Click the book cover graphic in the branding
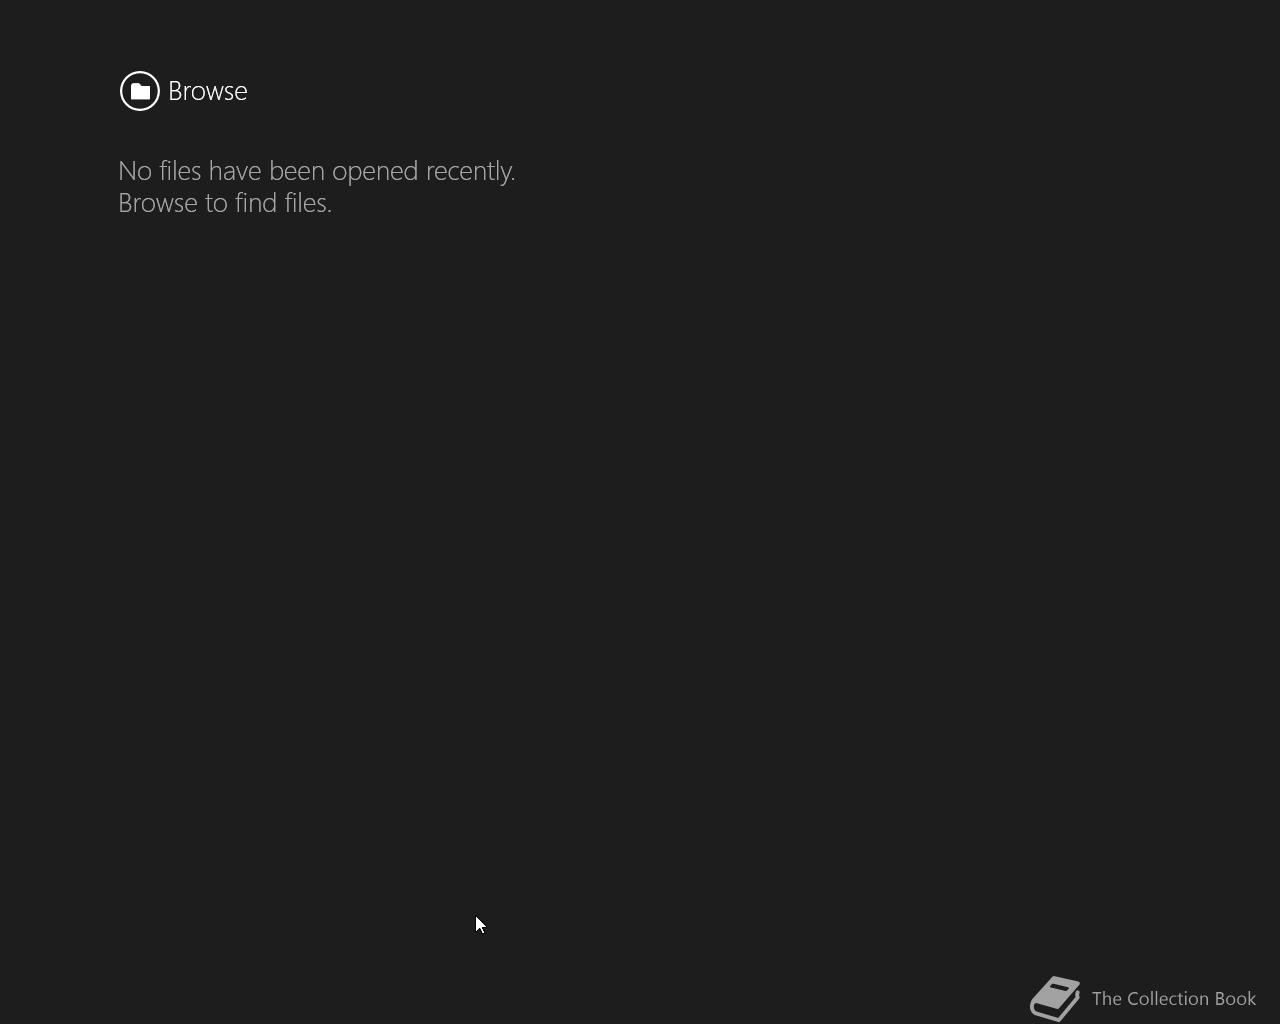The image size is (1280, 1024). pos(1055,998)
